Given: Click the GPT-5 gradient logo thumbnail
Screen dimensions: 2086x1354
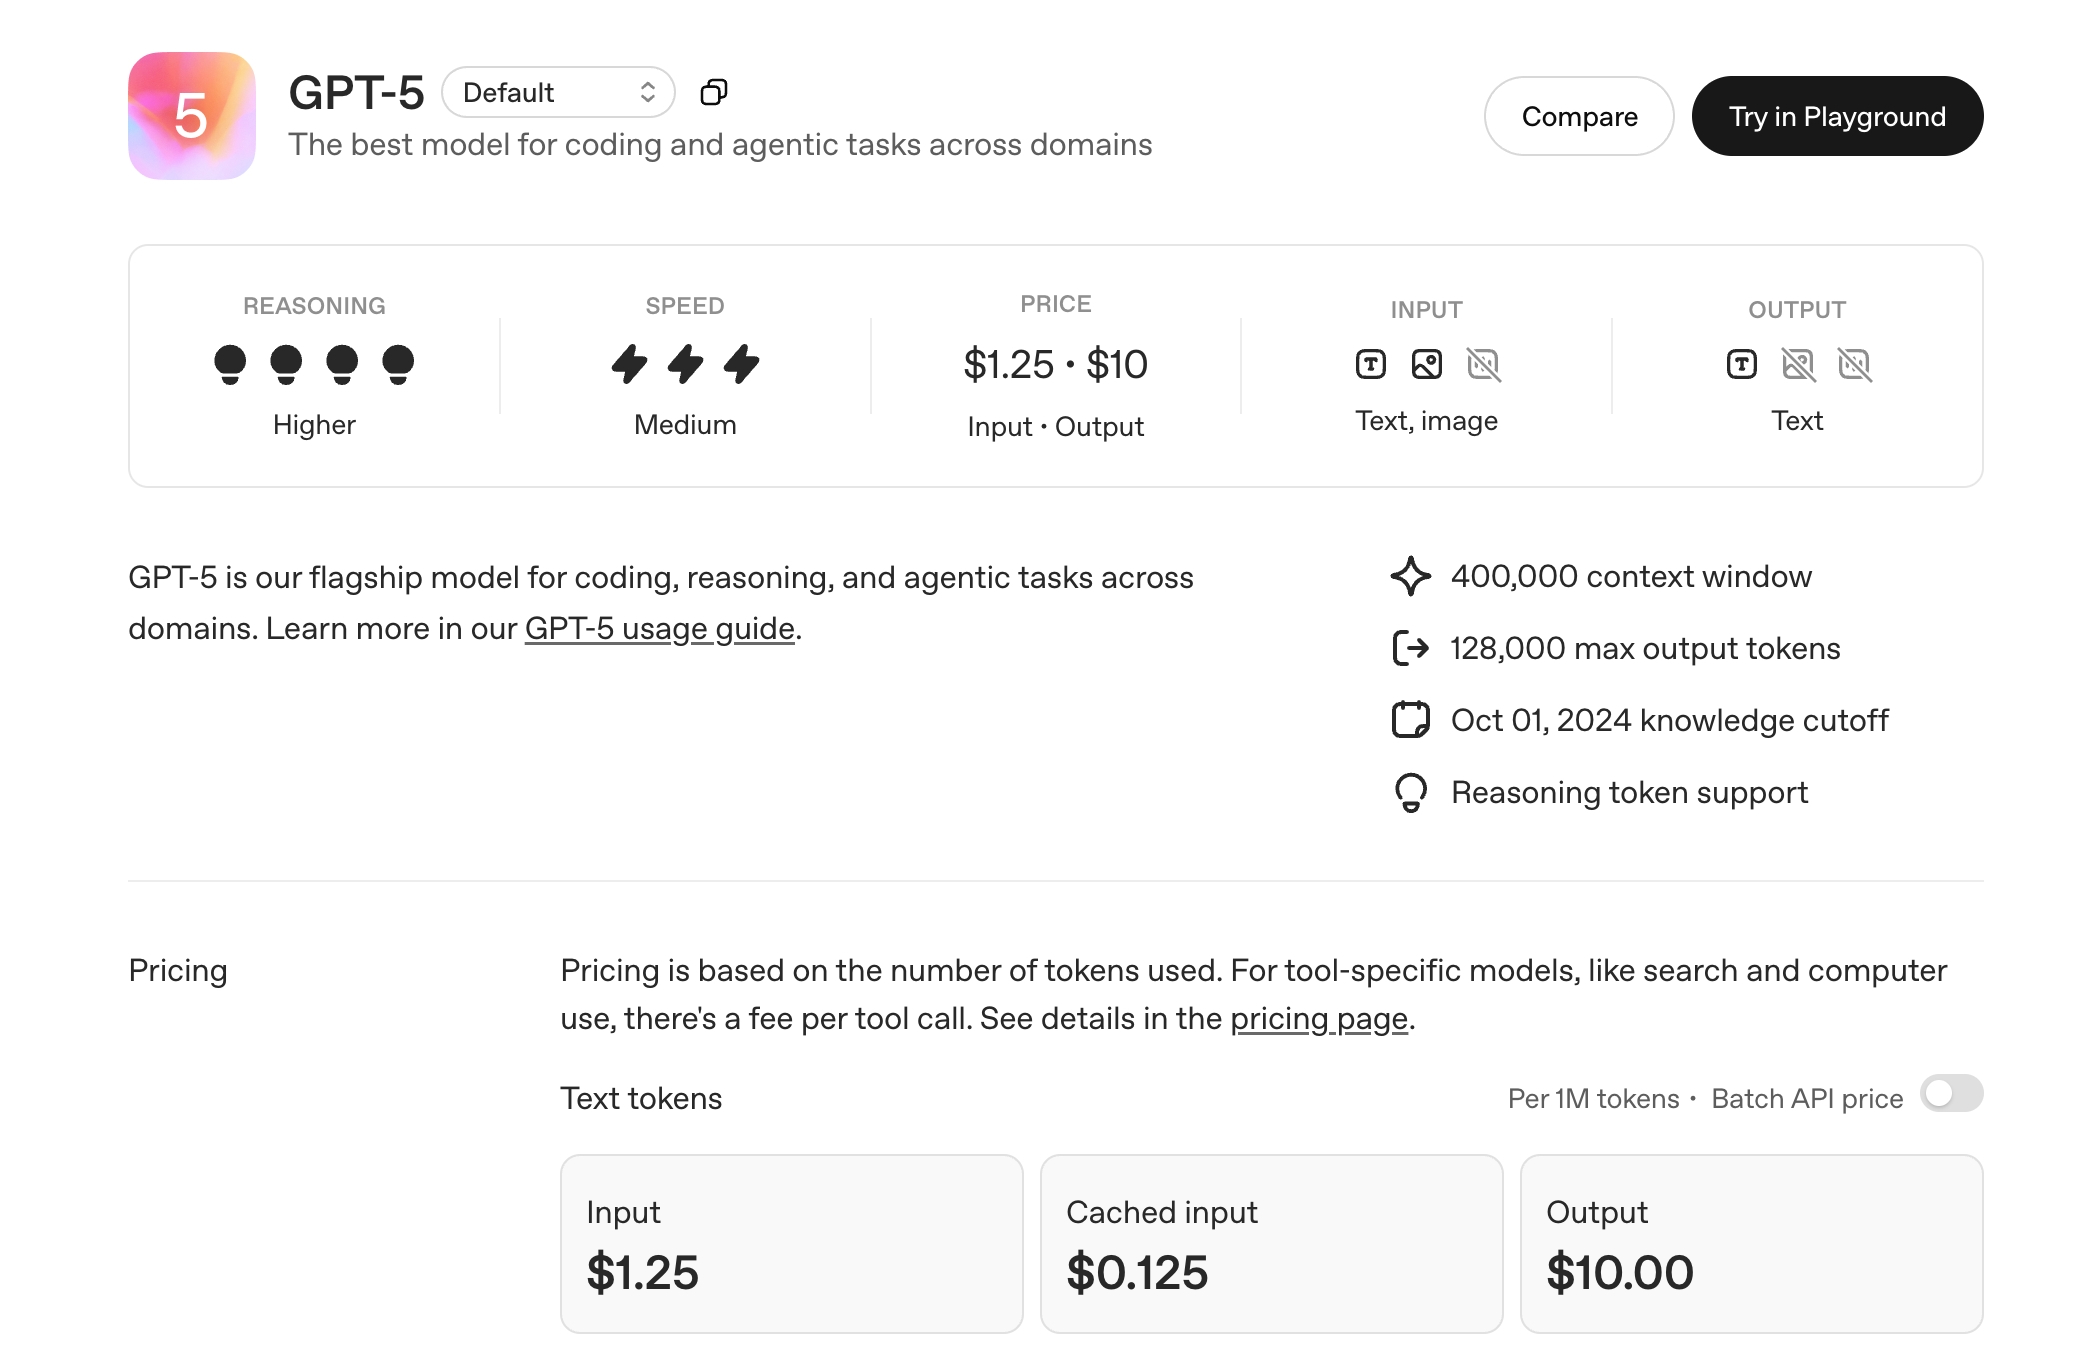Looking at the screenshot, I should (x=192, y=116).
